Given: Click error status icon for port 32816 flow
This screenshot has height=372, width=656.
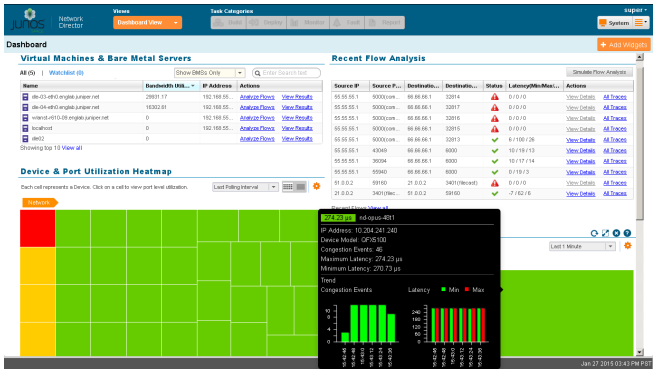Looking at the screenshot, I should pyautogui.click(x=495, y=118).
